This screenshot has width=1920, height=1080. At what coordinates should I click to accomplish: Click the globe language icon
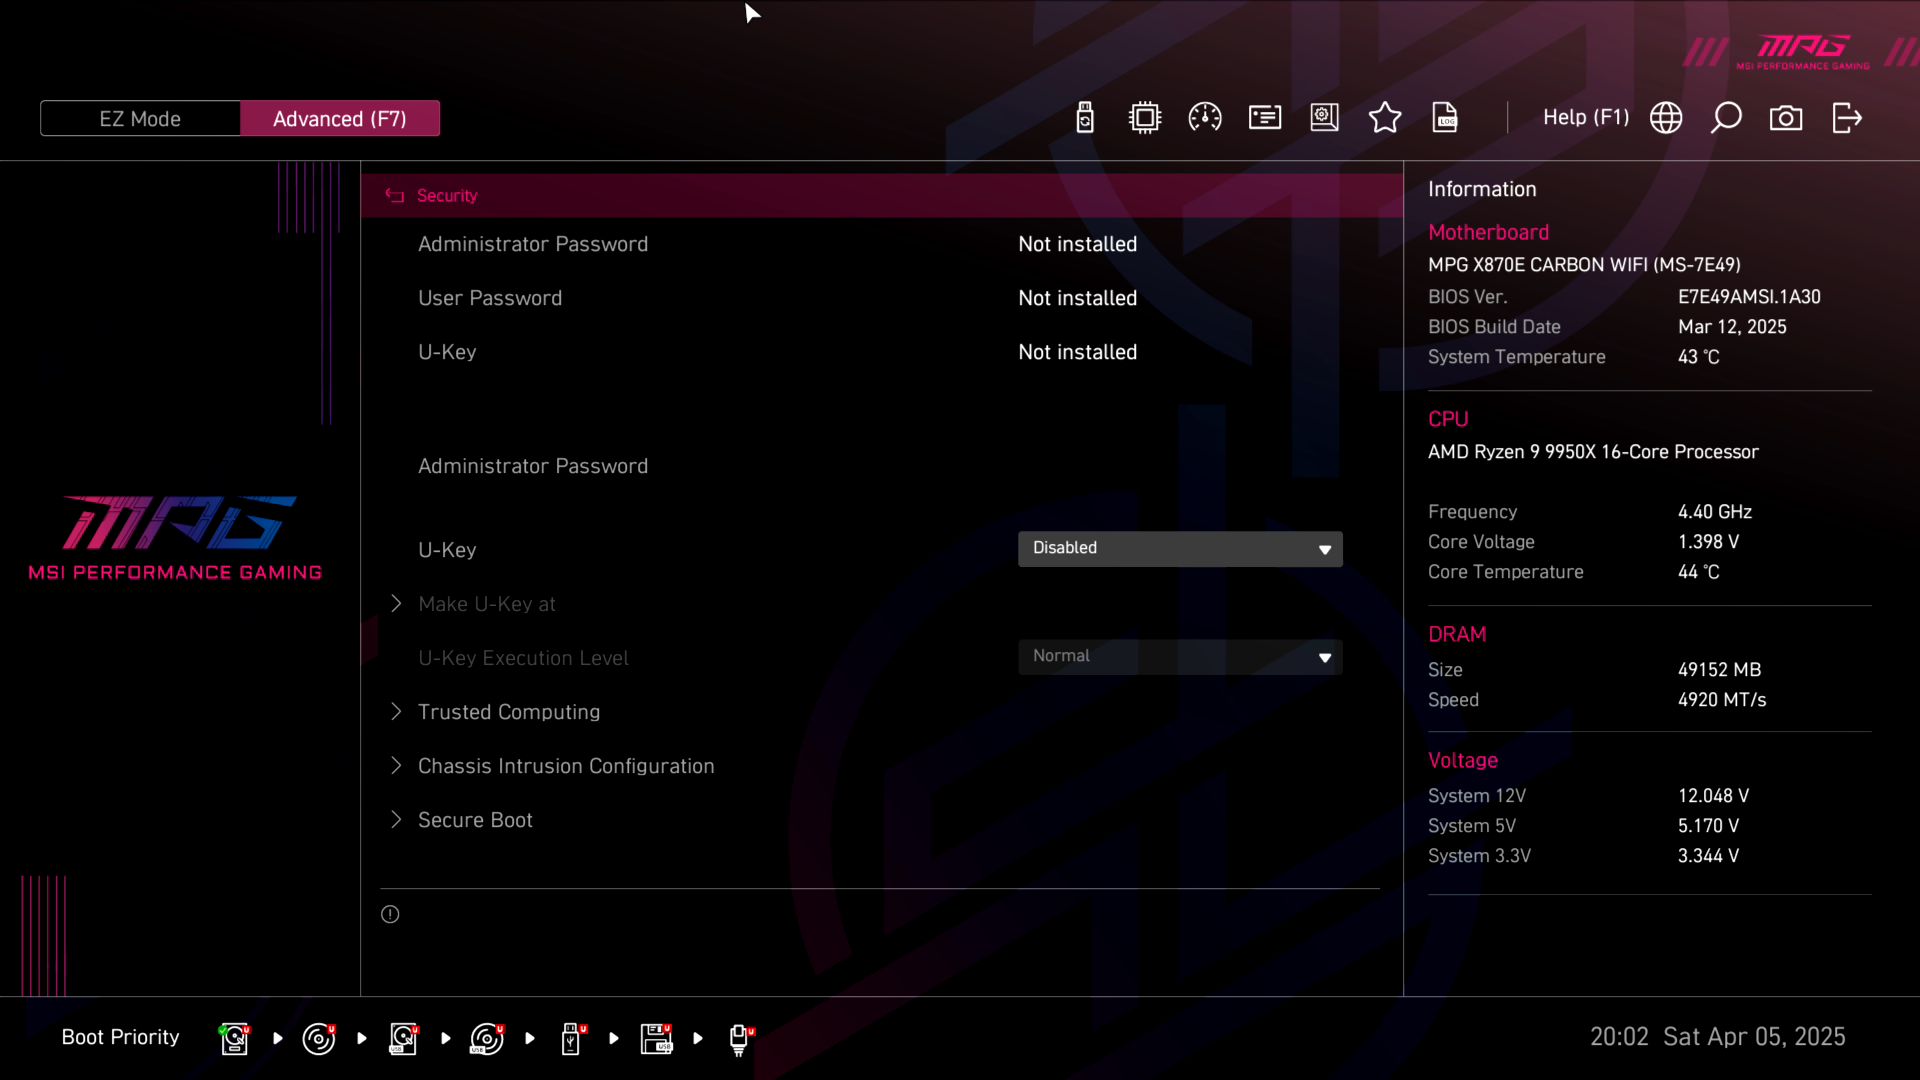coord(1666,118)
